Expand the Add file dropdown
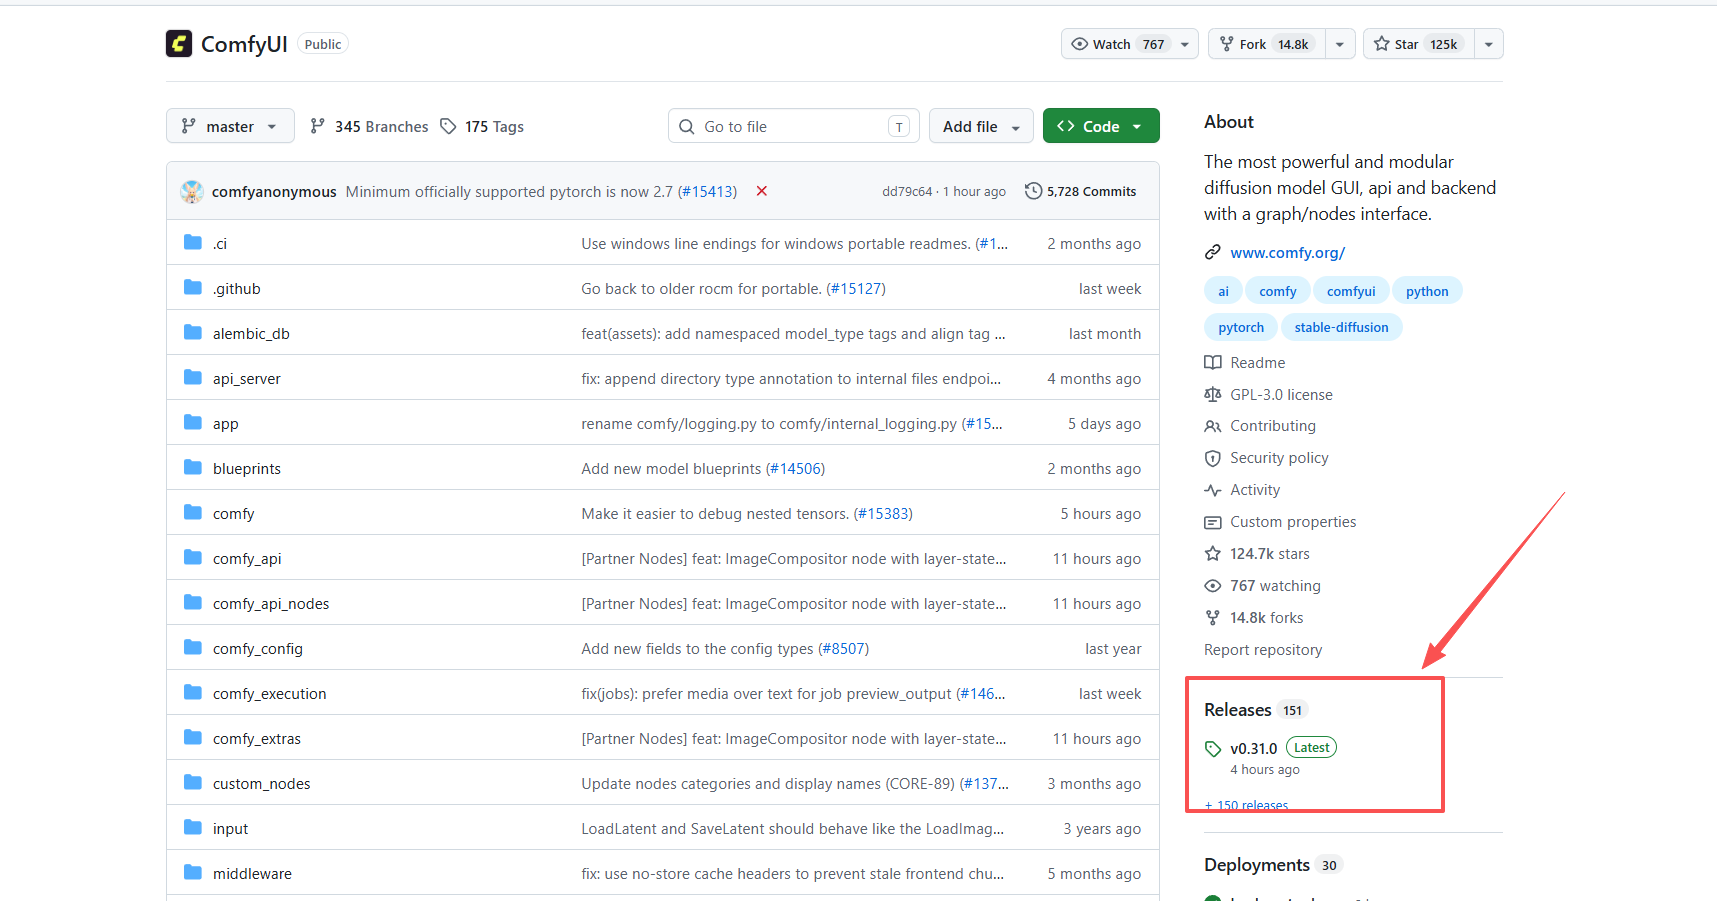1717x901 pixels. coord(981,126)
